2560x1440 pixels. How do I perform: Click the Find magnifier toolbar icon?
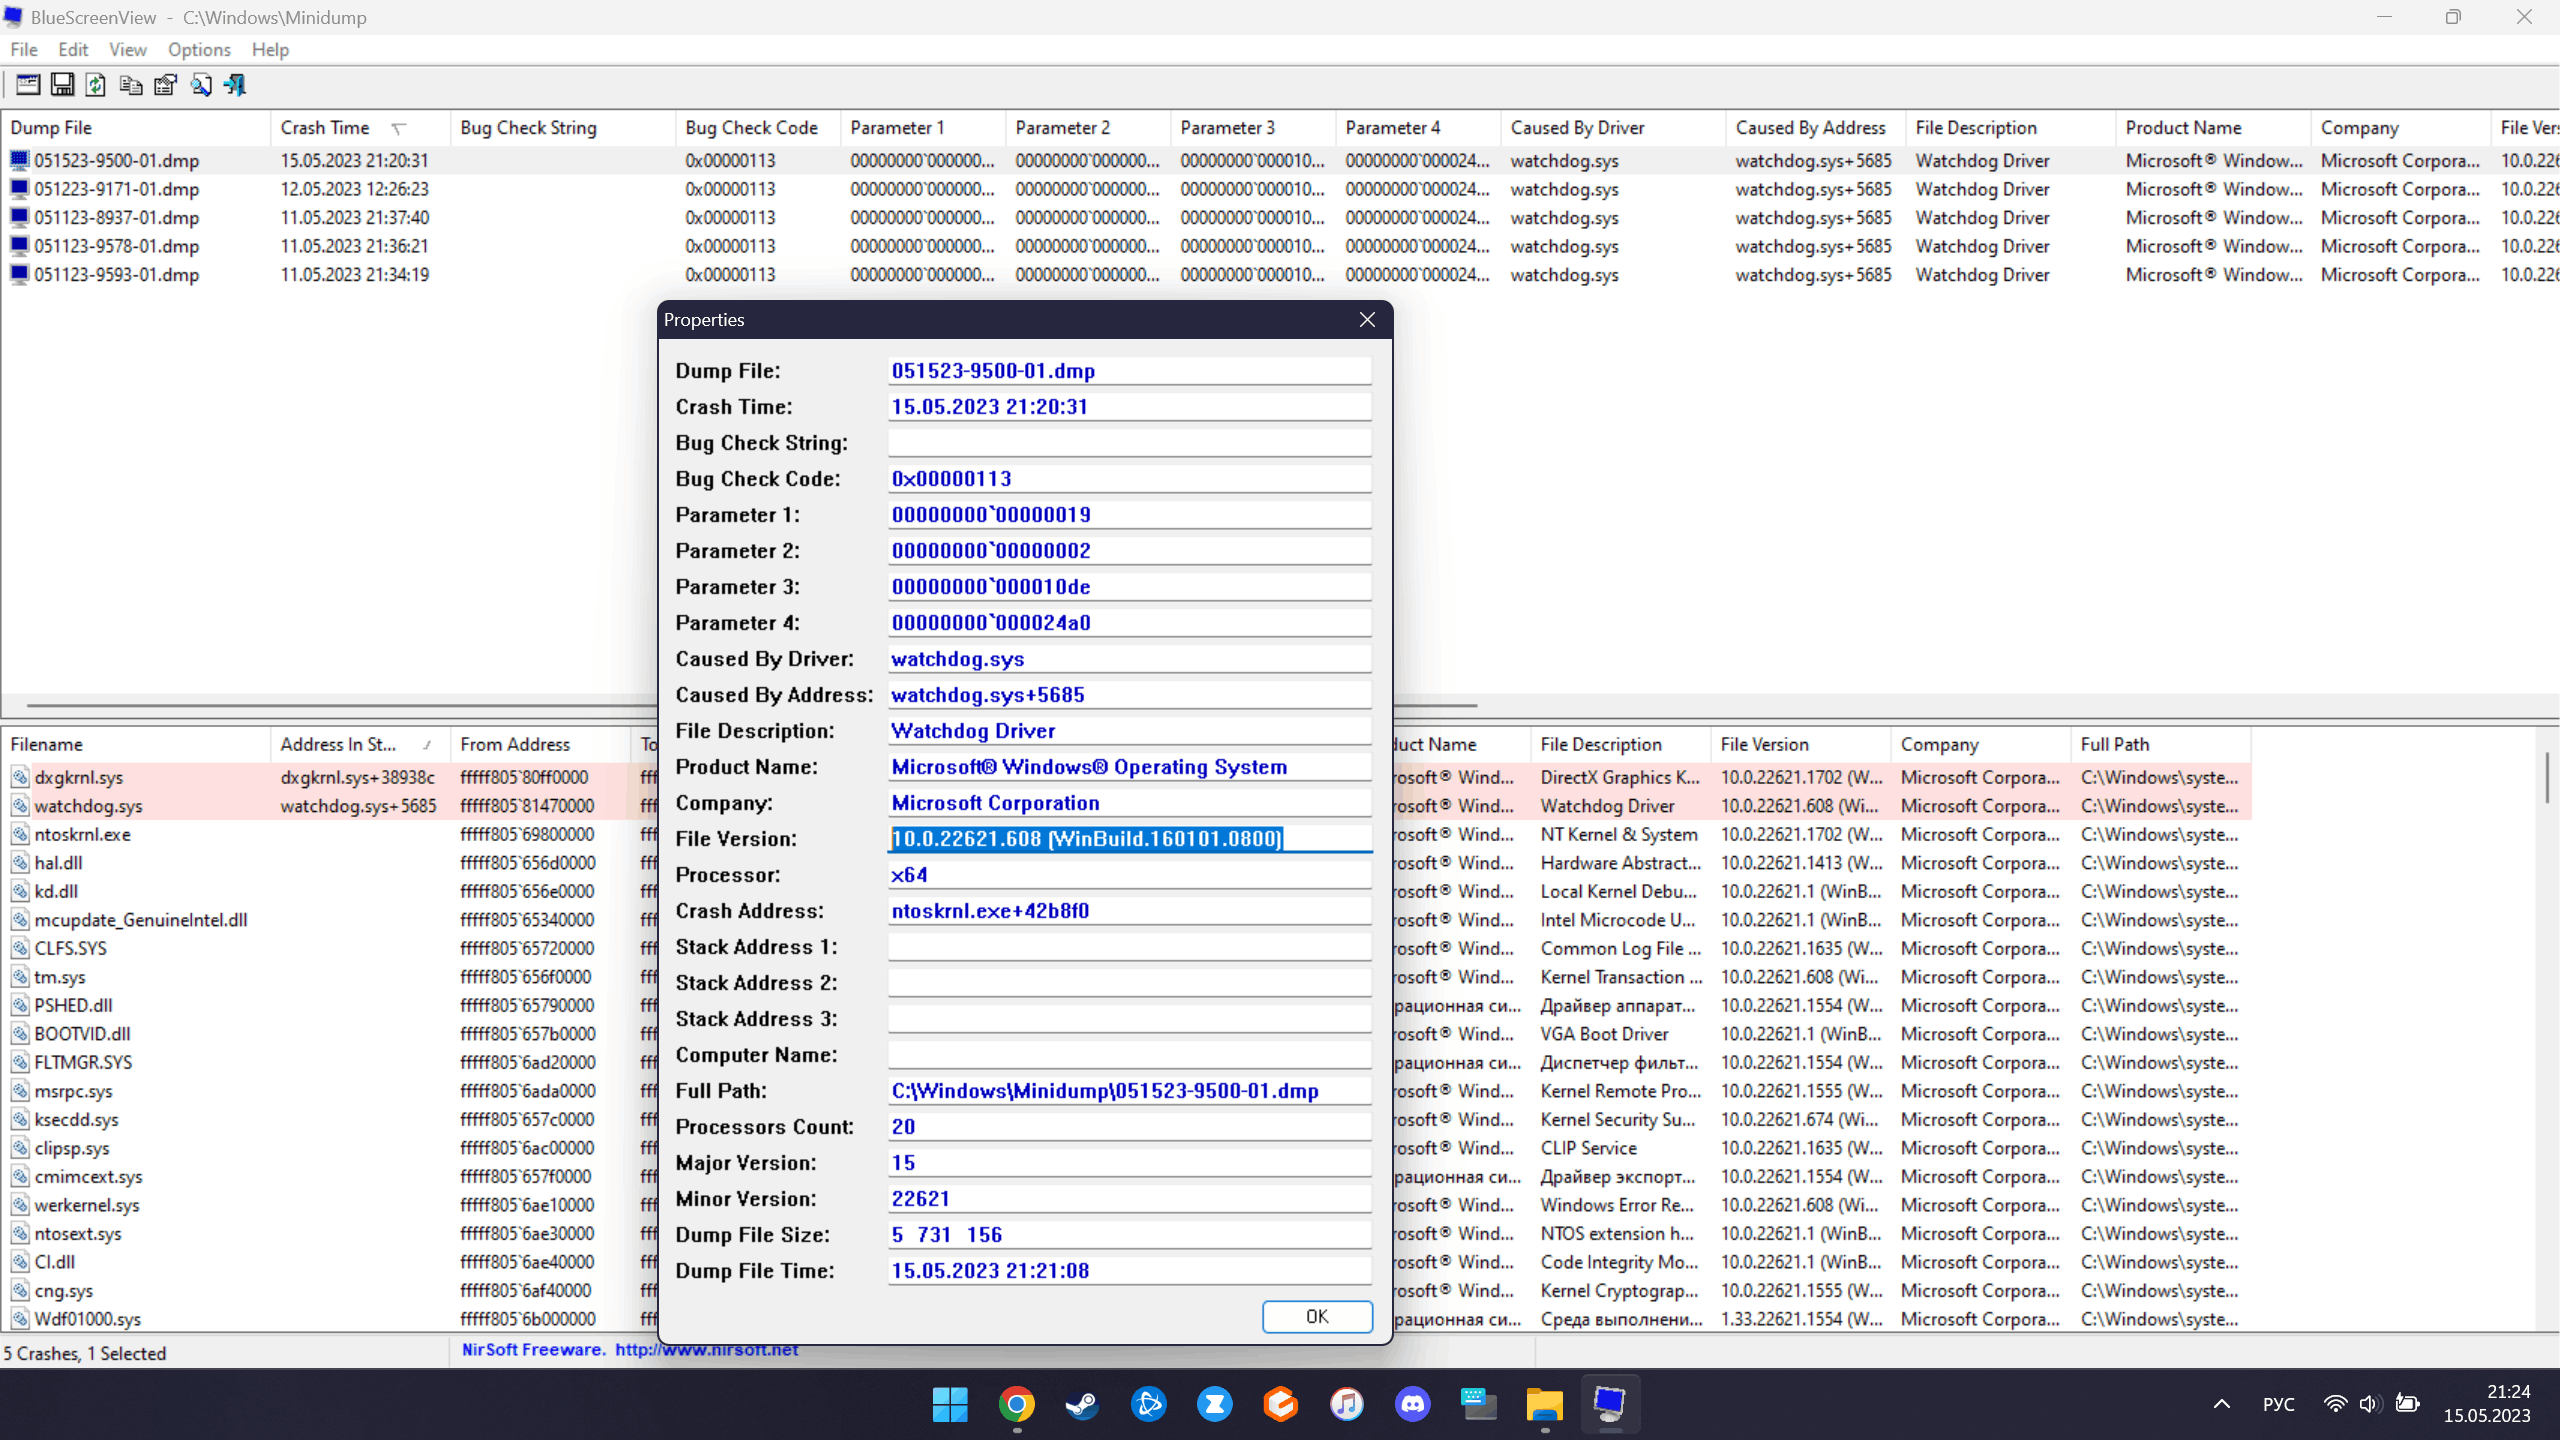click(200, 85)
